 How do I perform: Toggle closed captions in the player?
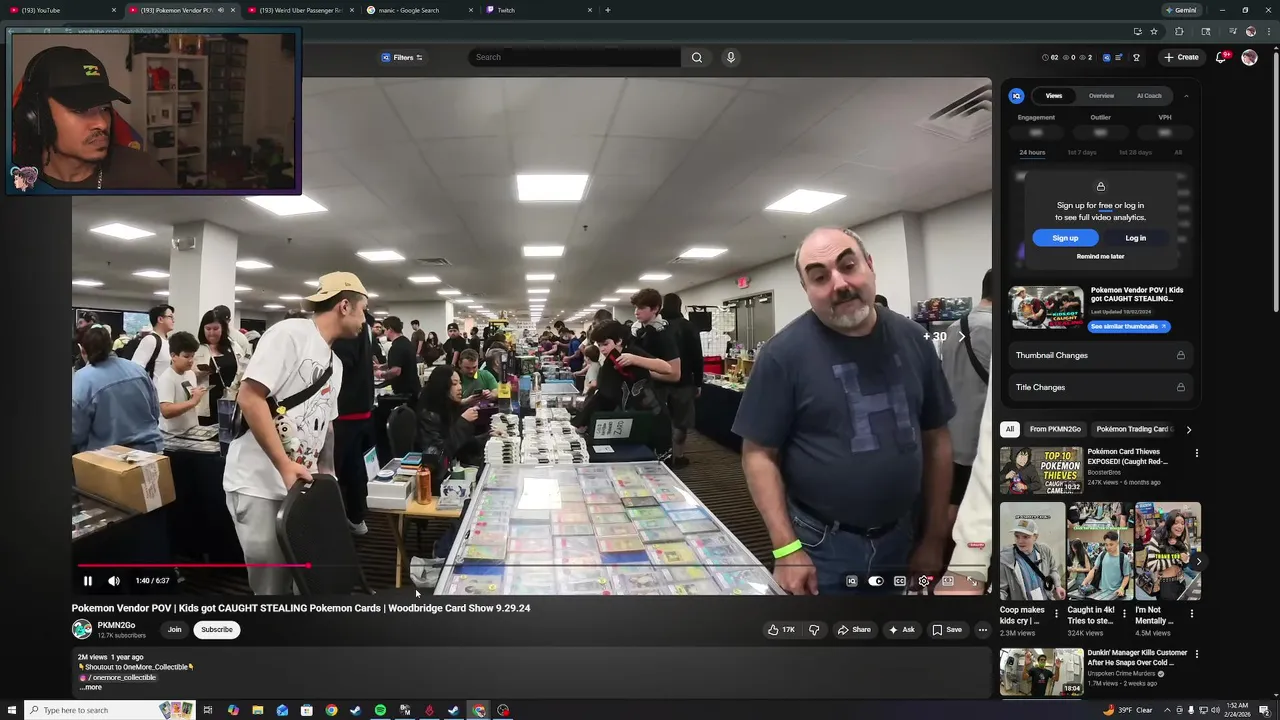click(x=900, y=581)
